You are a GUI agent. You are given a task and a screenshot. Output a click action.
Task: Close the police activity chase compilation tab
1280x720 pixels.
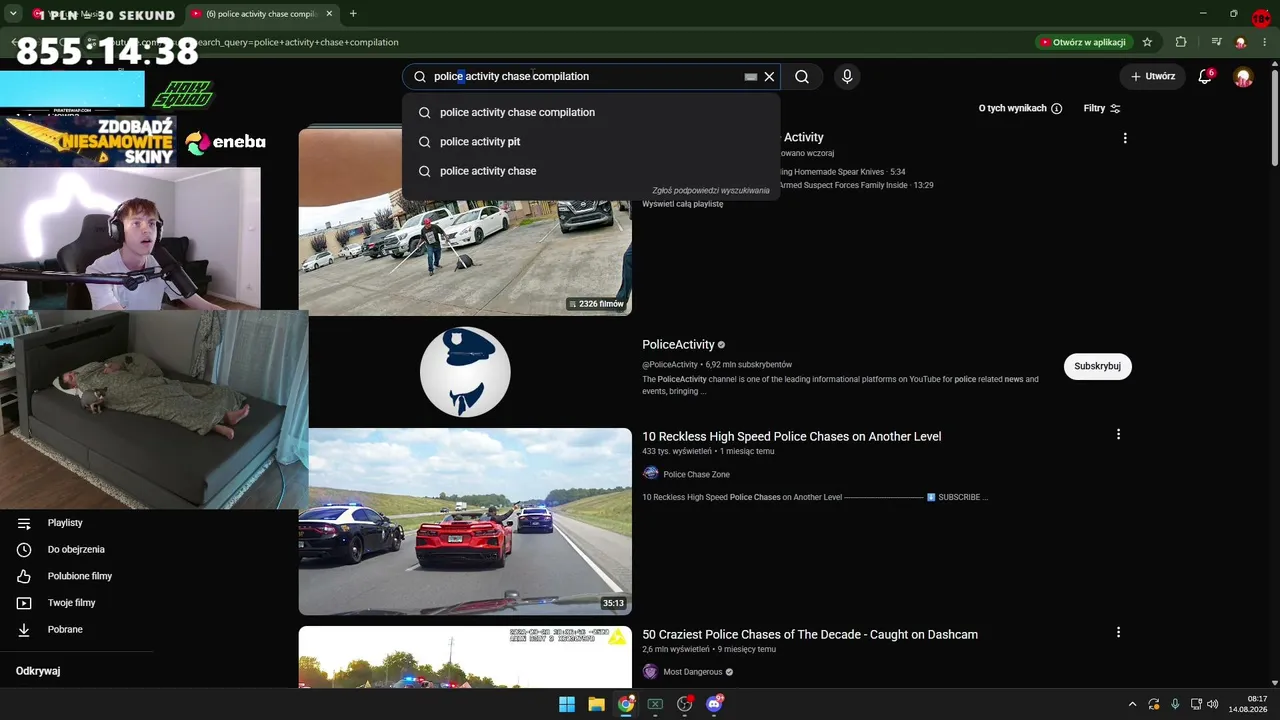[329, 14]
